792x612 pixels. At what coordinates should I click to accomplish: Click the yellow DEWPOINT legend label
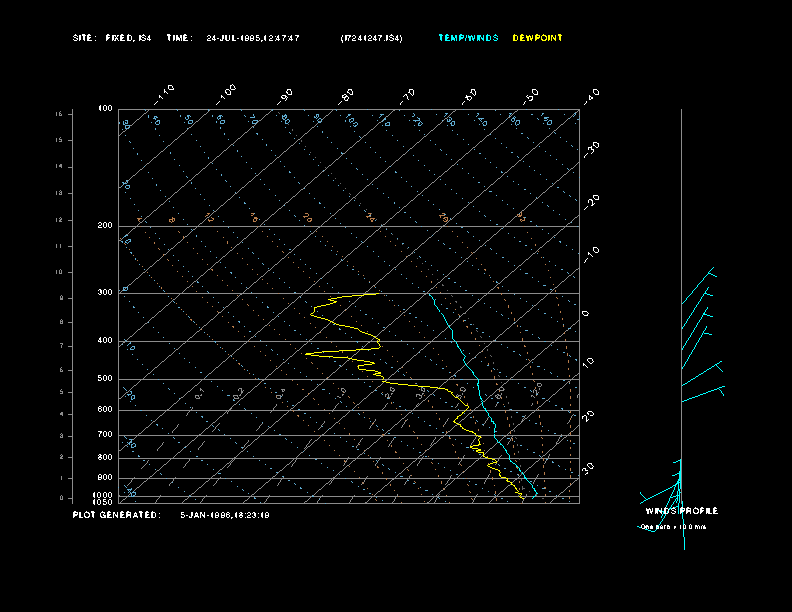coord(537,38)
